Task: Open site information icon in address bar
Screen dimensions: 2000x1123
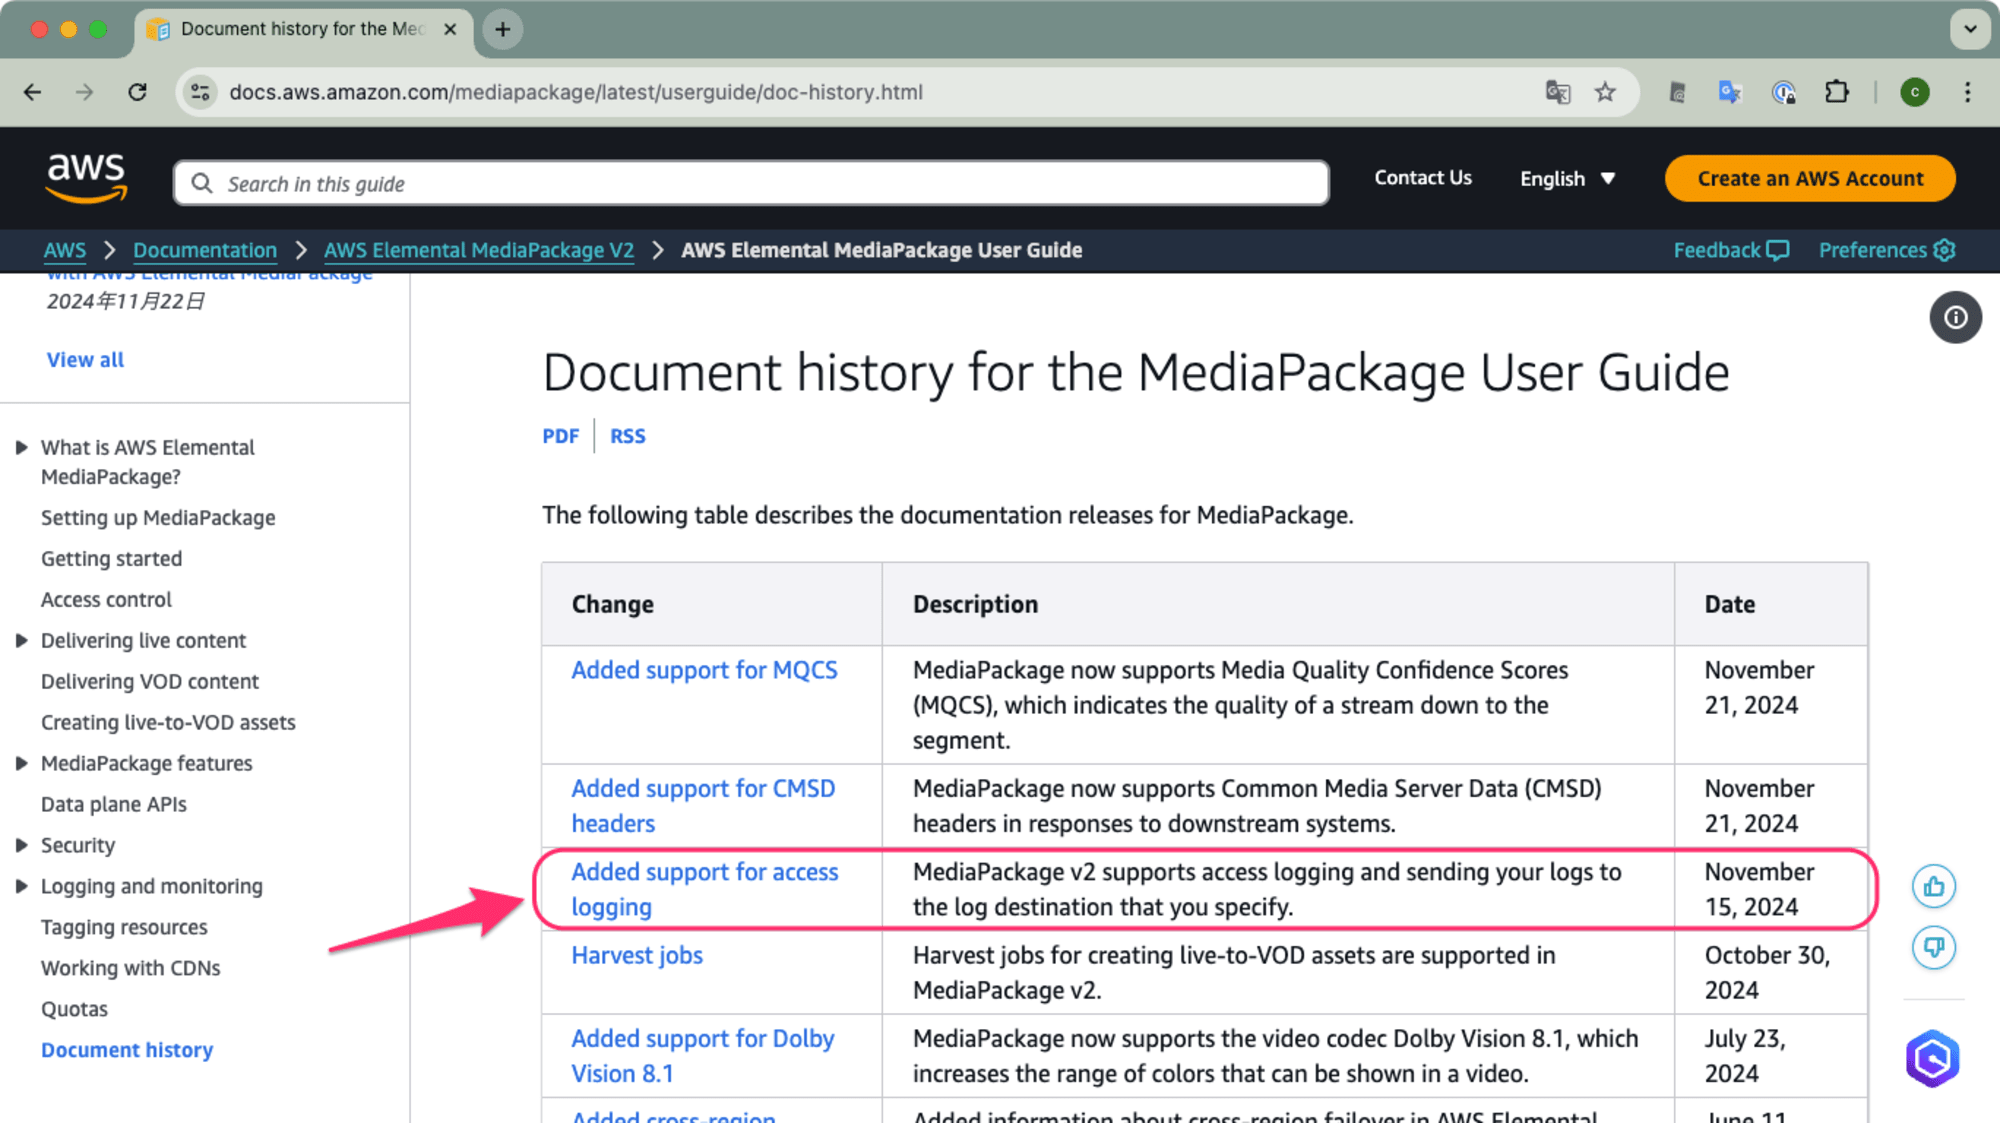Action: [200, 92]
